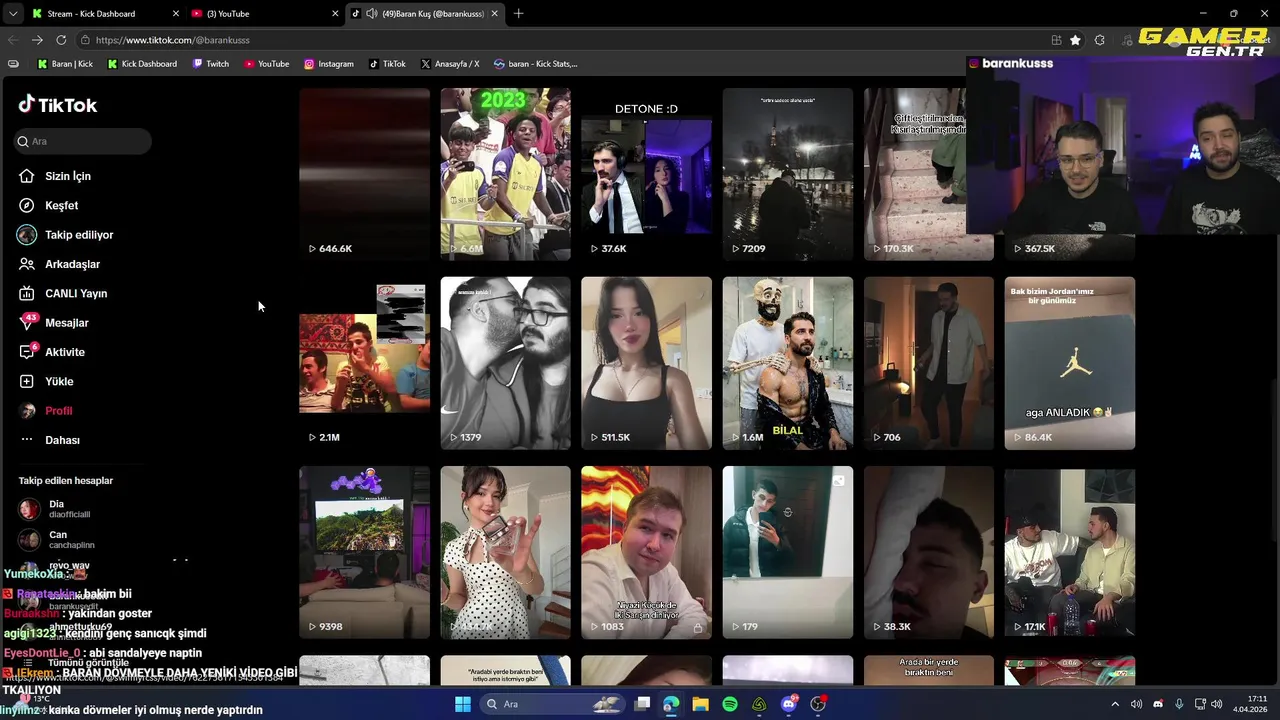Viewport: 1280px width, 720px height.
Task: Close the YouTube browser tab
Action: click(335, 14)
